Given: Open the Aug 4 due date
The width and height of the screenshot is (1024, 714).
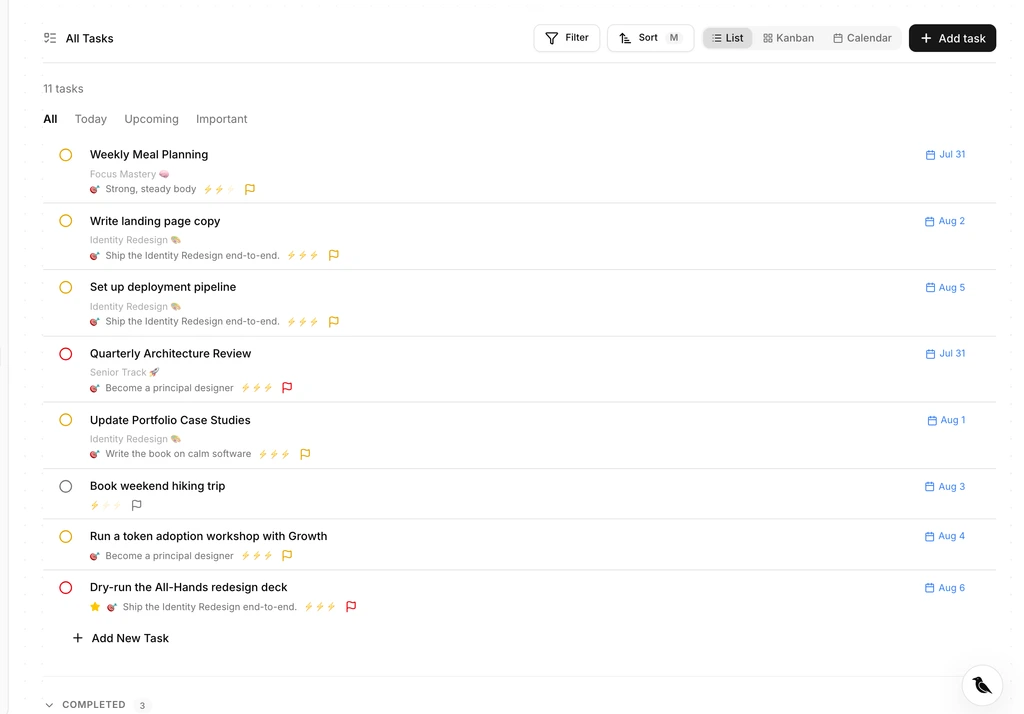Looking at the screenshot, I should point(944,536).
